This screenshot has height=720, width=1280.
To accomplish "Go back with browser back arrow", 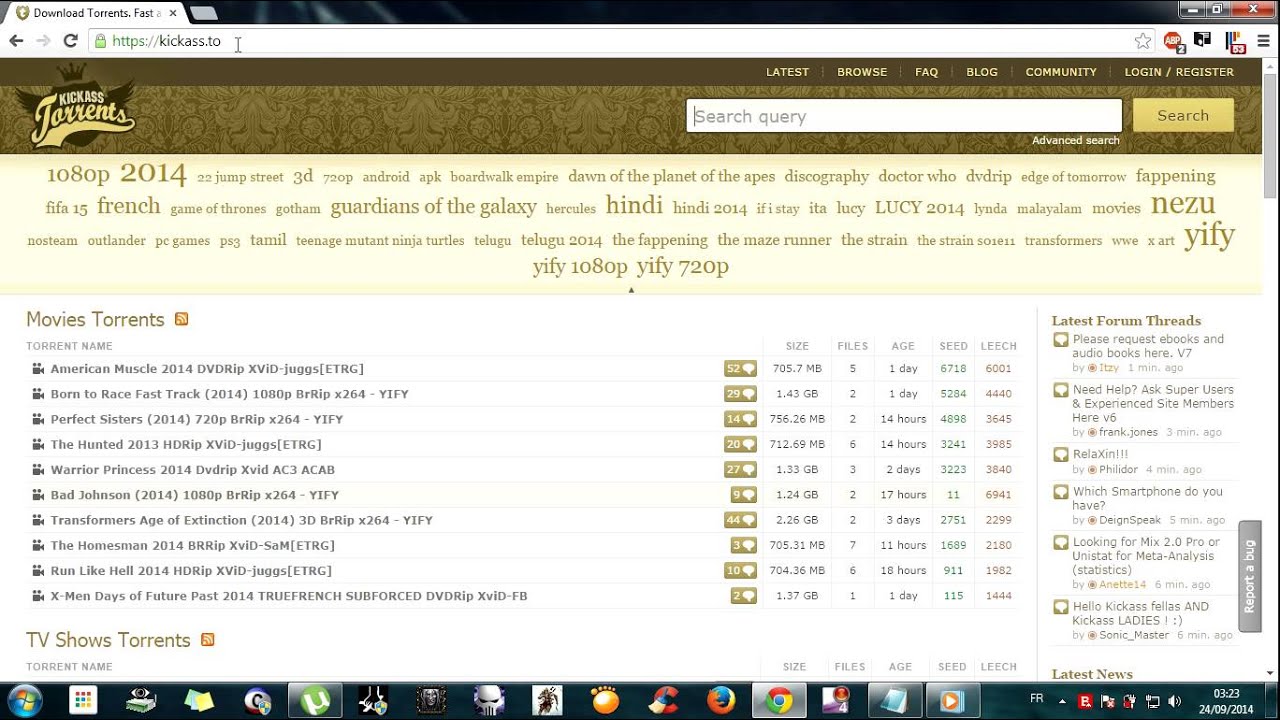I will click(16, 41).
